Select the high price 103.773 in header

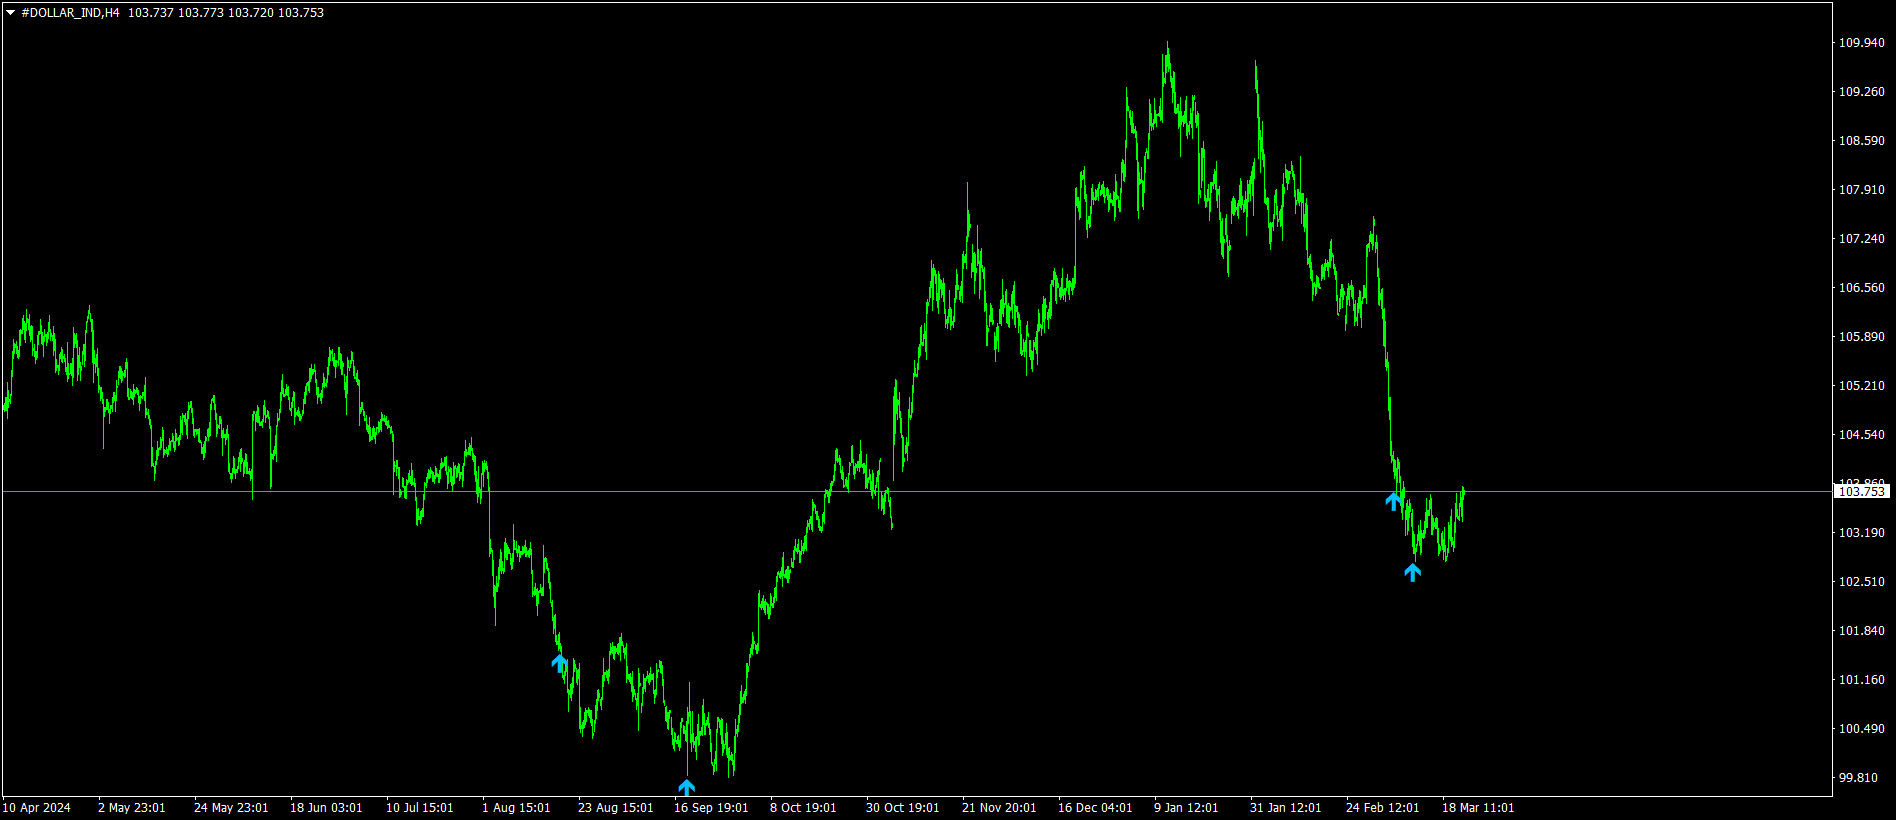[x=201, y=13]
